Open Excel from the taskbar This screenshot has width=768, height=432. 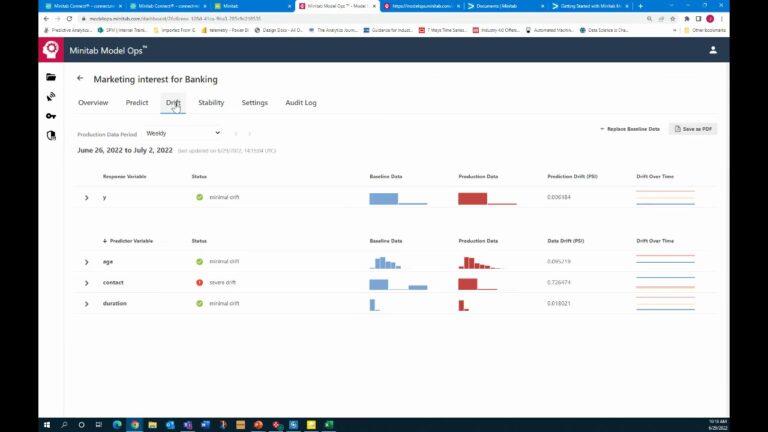tap(329, 425)
